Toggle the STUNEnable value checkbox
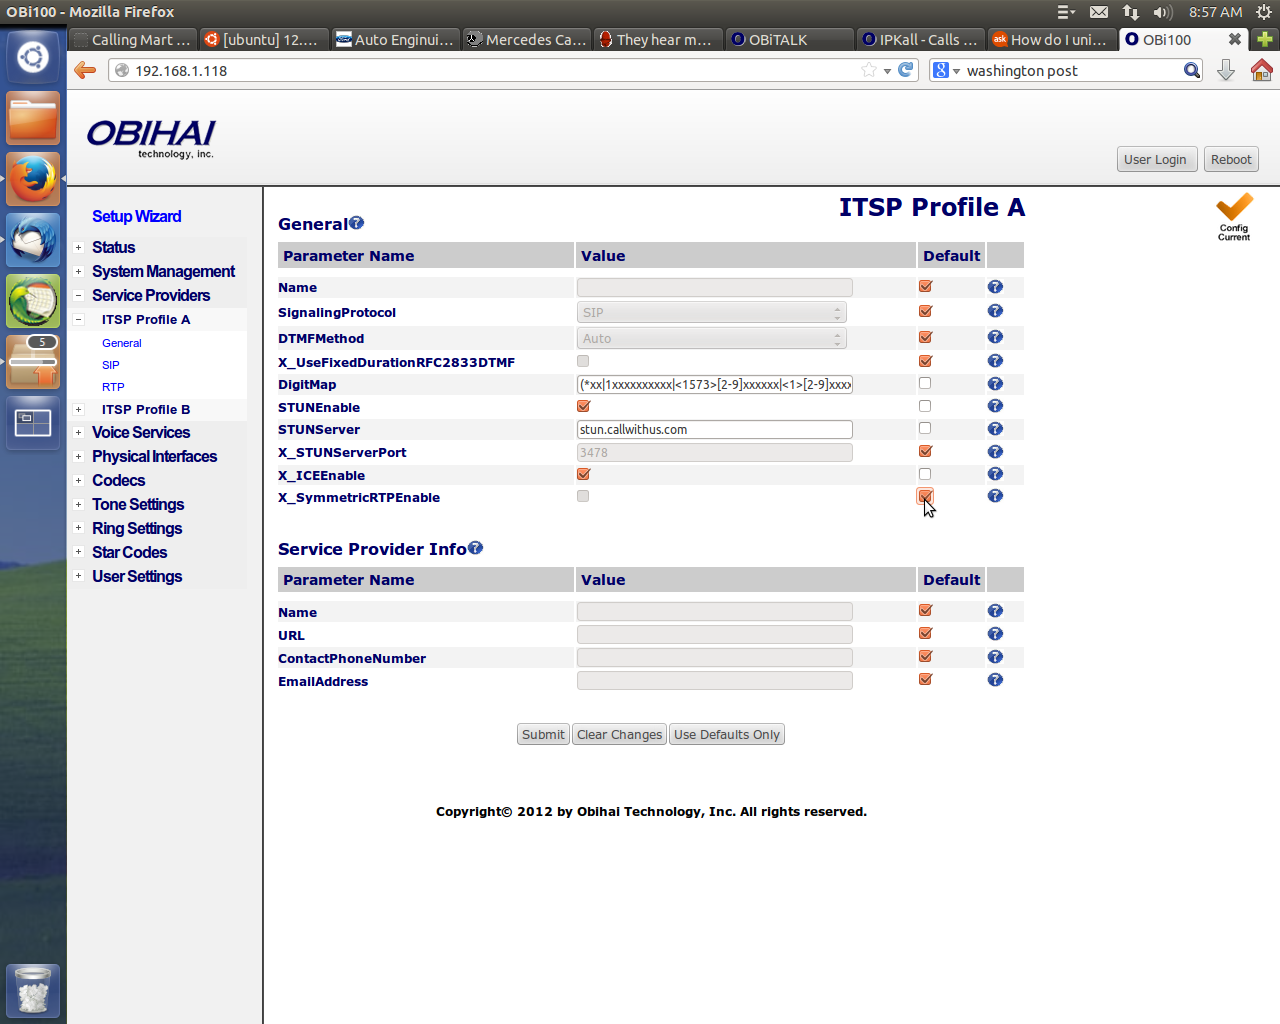 pos(584,406)
